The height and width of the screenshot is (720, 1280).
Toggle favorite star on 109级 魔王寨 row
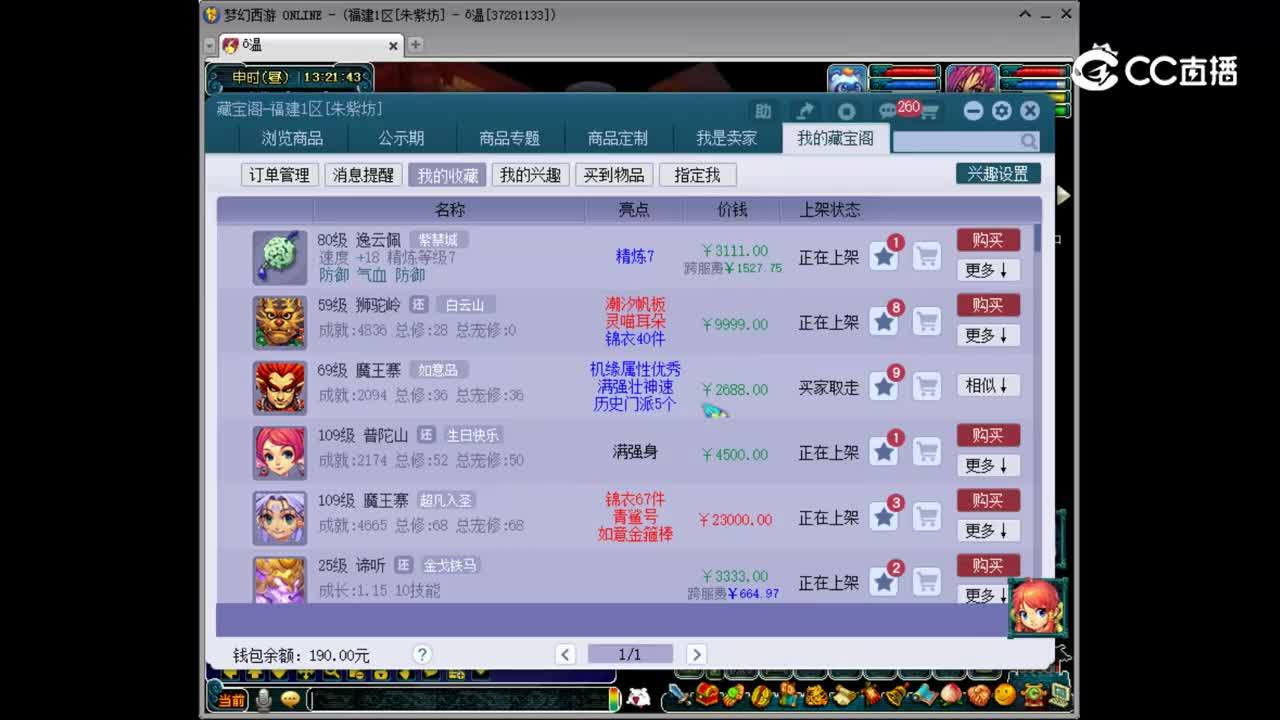pyautogui.click(x=884, y=517)
